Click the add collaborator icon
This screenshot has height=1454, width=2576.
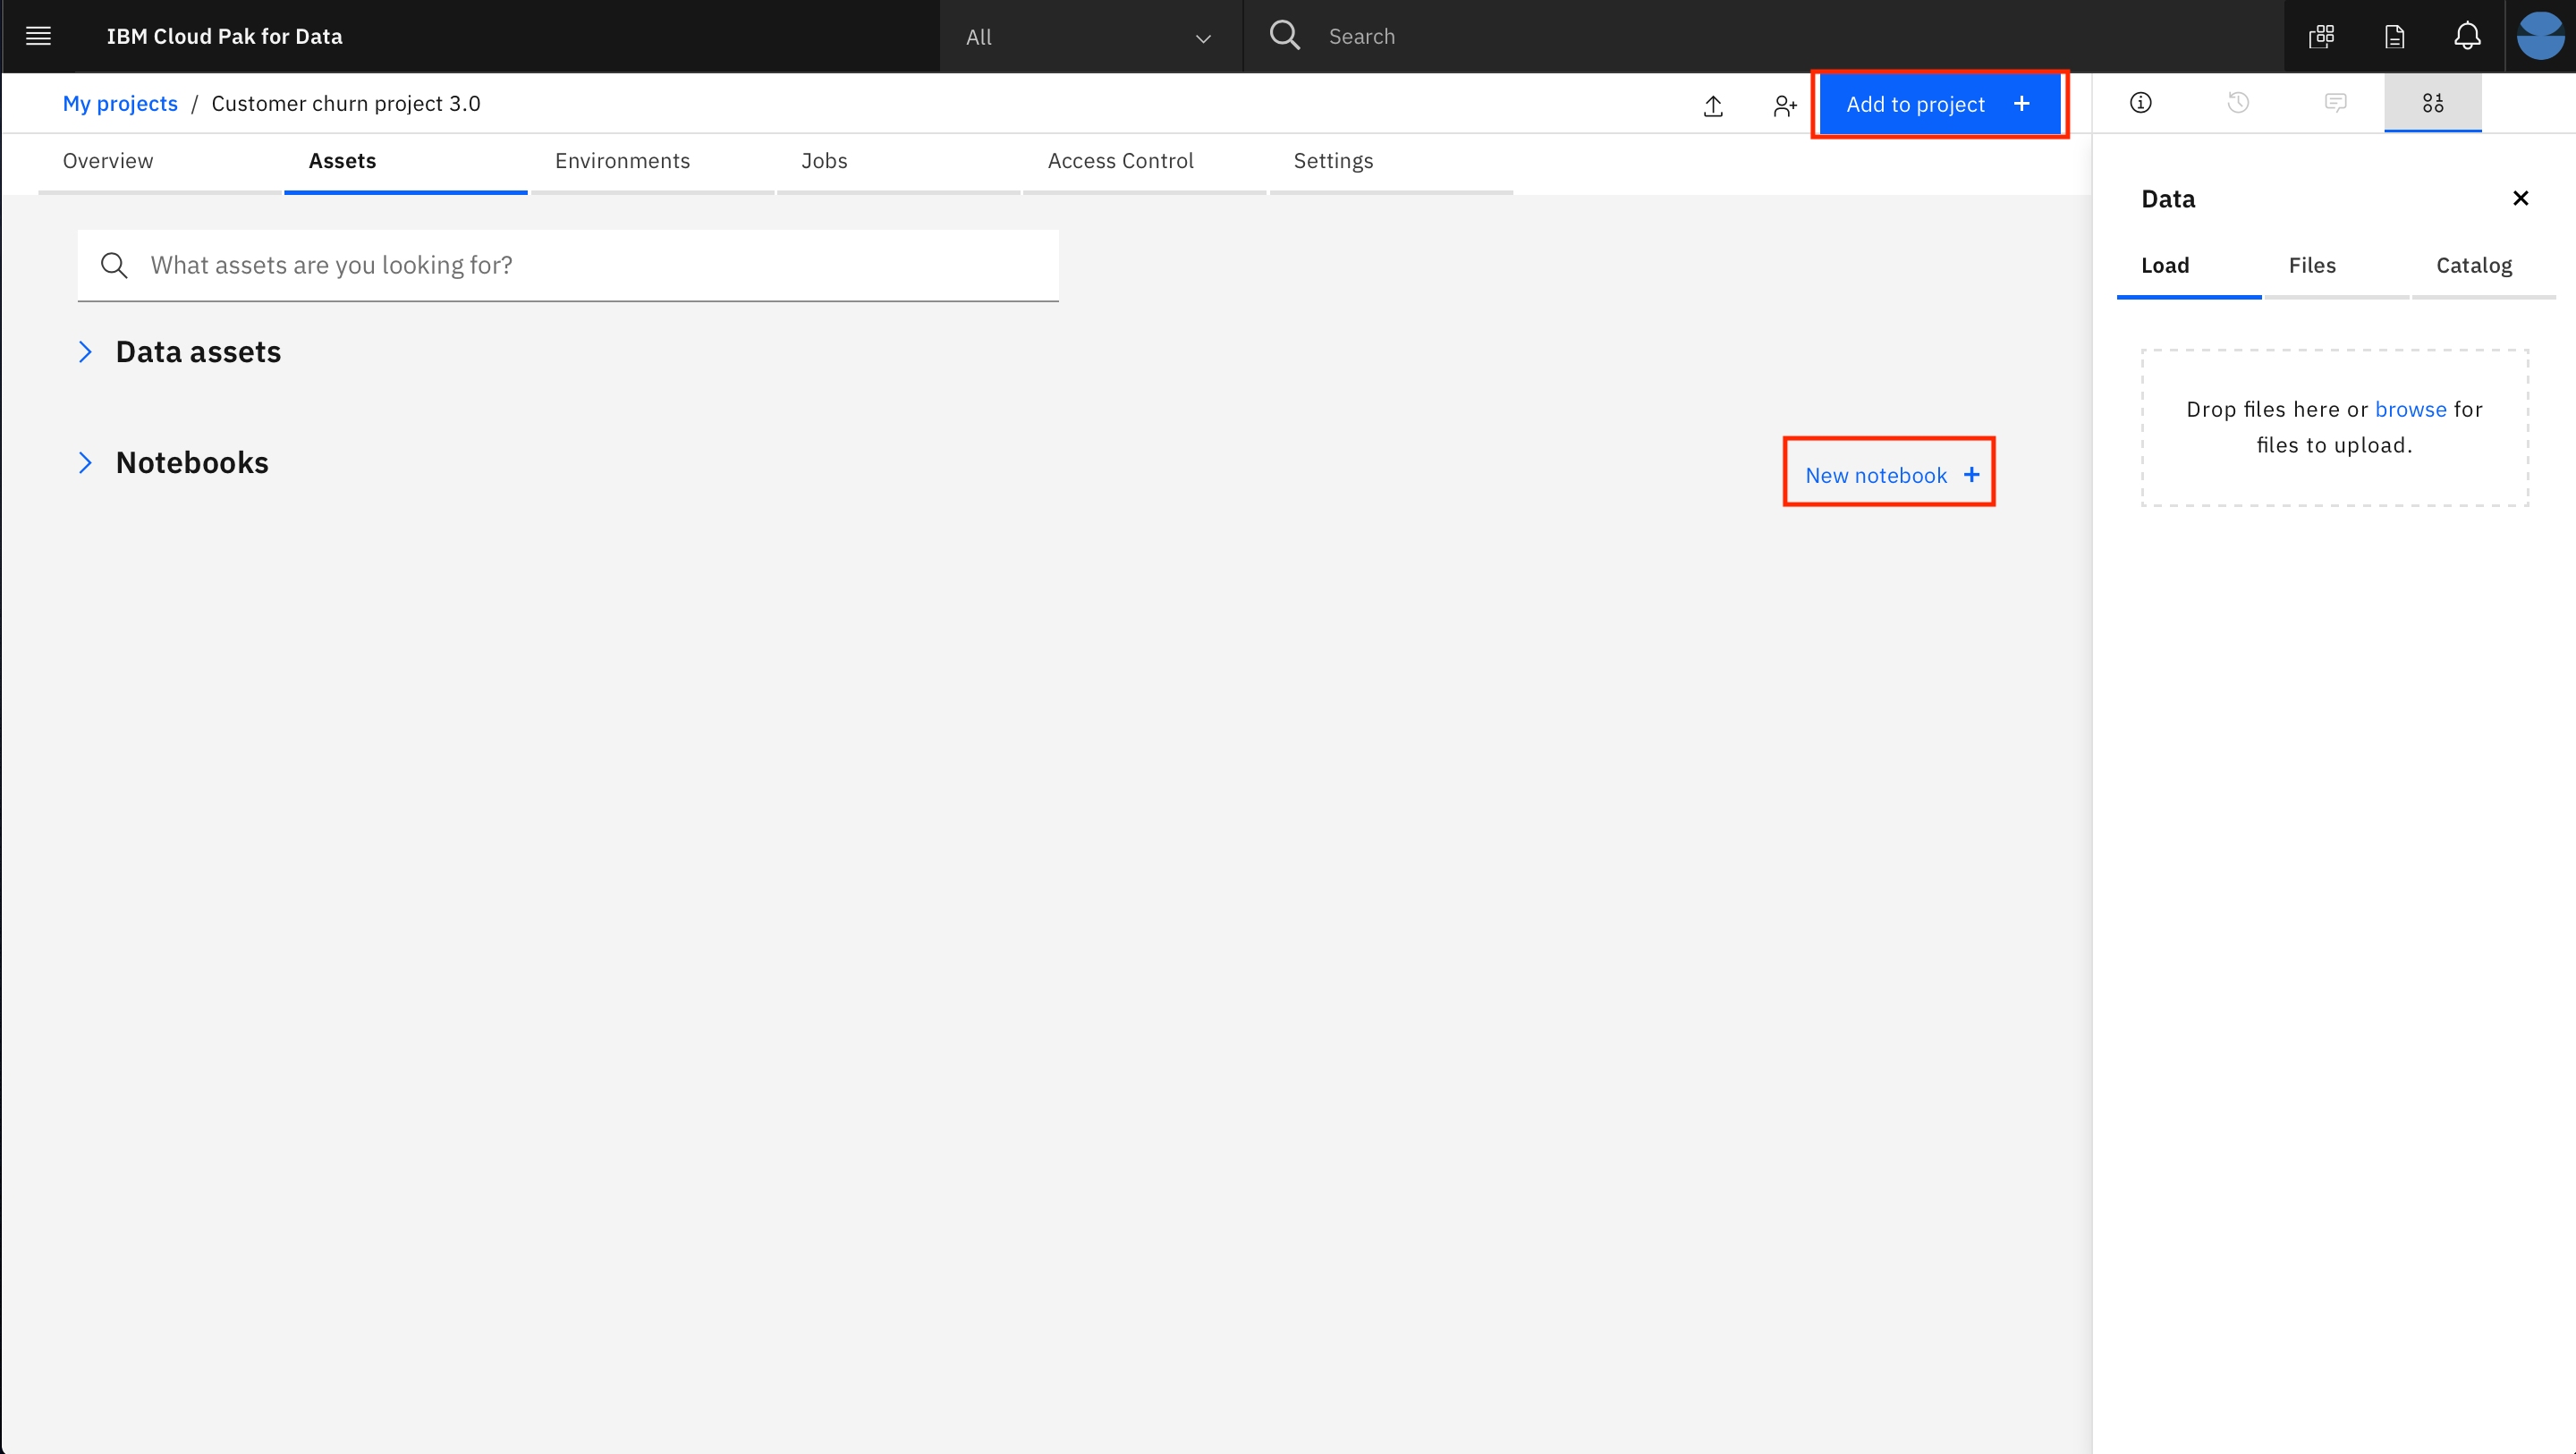[x=1784, y=105]
